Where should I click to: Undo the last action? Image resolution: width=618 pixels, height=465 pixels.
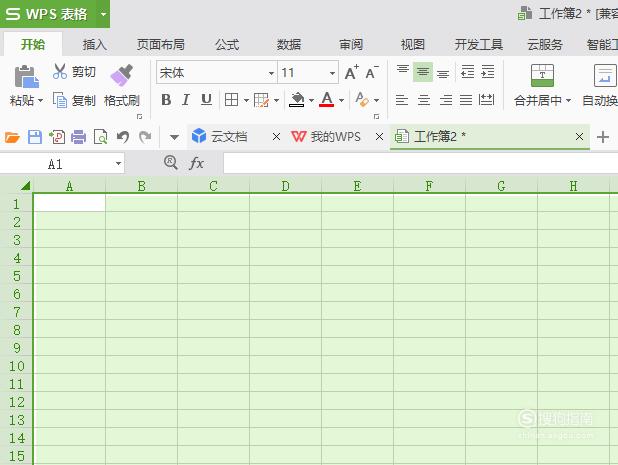(x=123, y=137)
